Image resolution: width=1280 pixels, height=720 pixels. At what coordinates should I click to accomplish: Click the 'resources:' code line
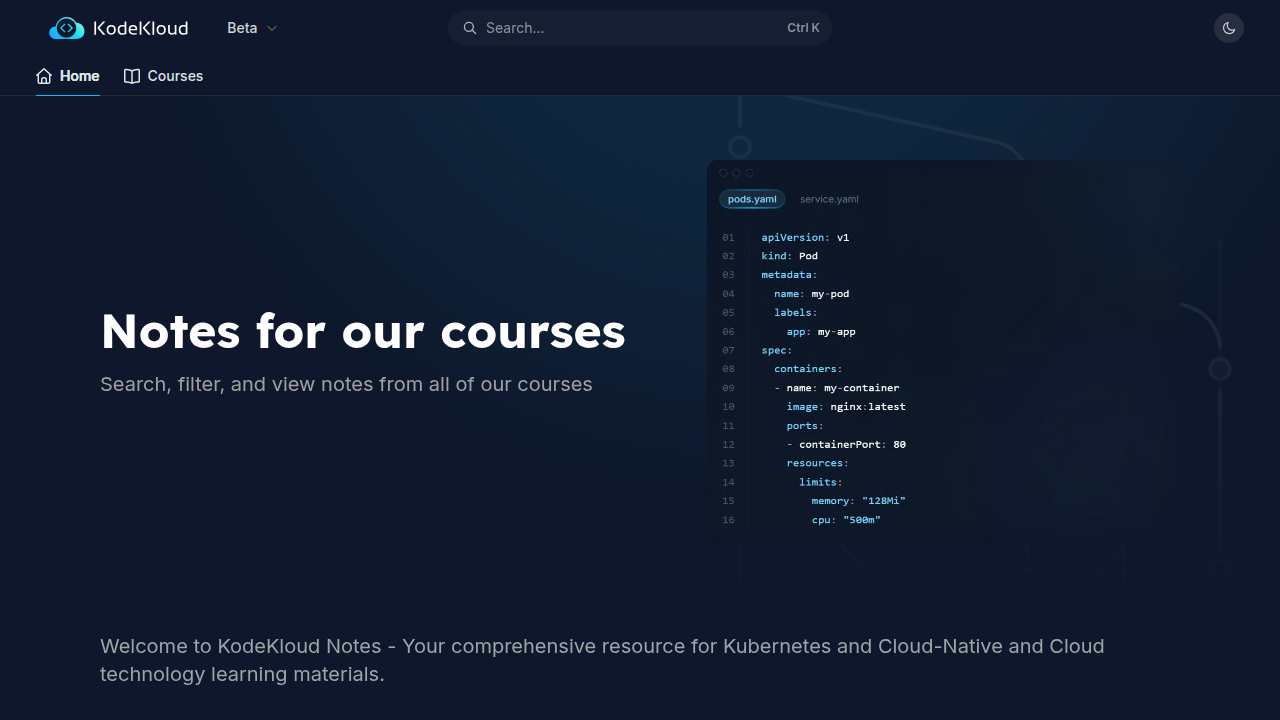click(817, 463)
